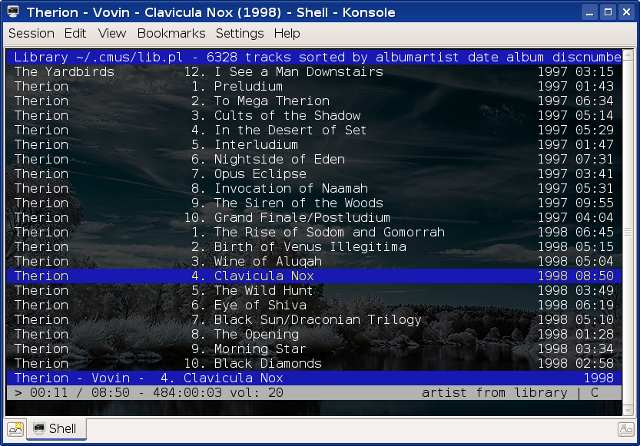Click the Library header line at top

(314, 57)
